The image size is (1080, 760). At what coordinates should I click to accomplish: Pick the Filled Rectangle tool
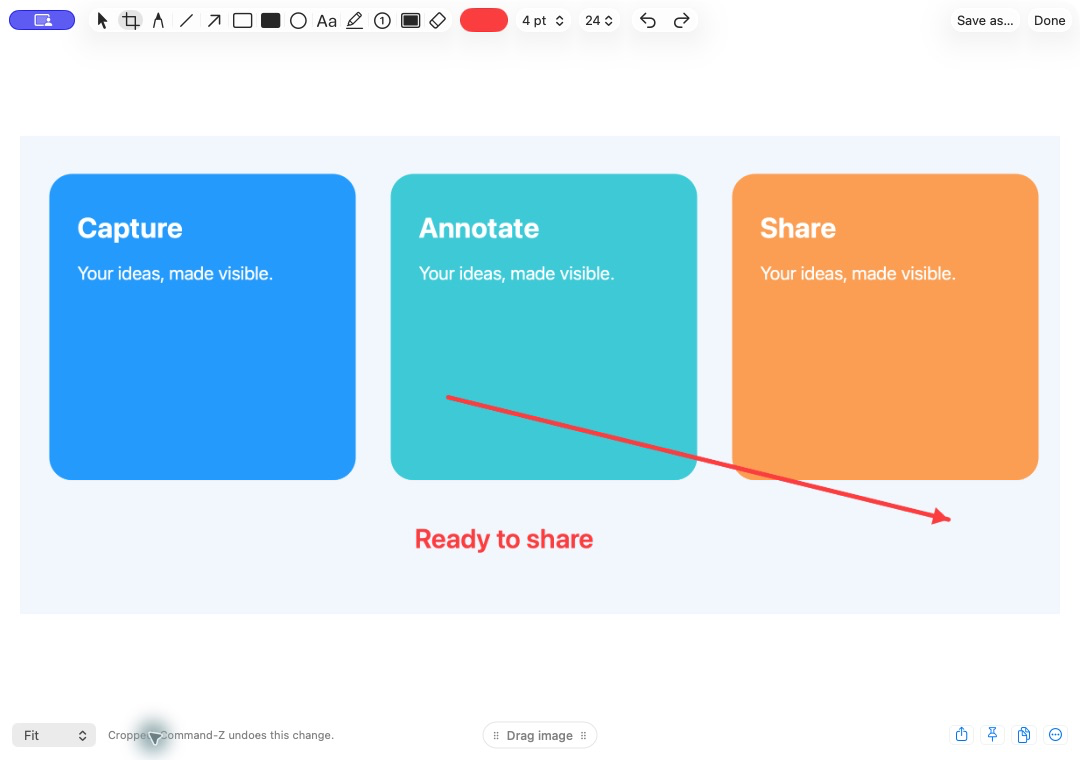click(x=270, y=21)
